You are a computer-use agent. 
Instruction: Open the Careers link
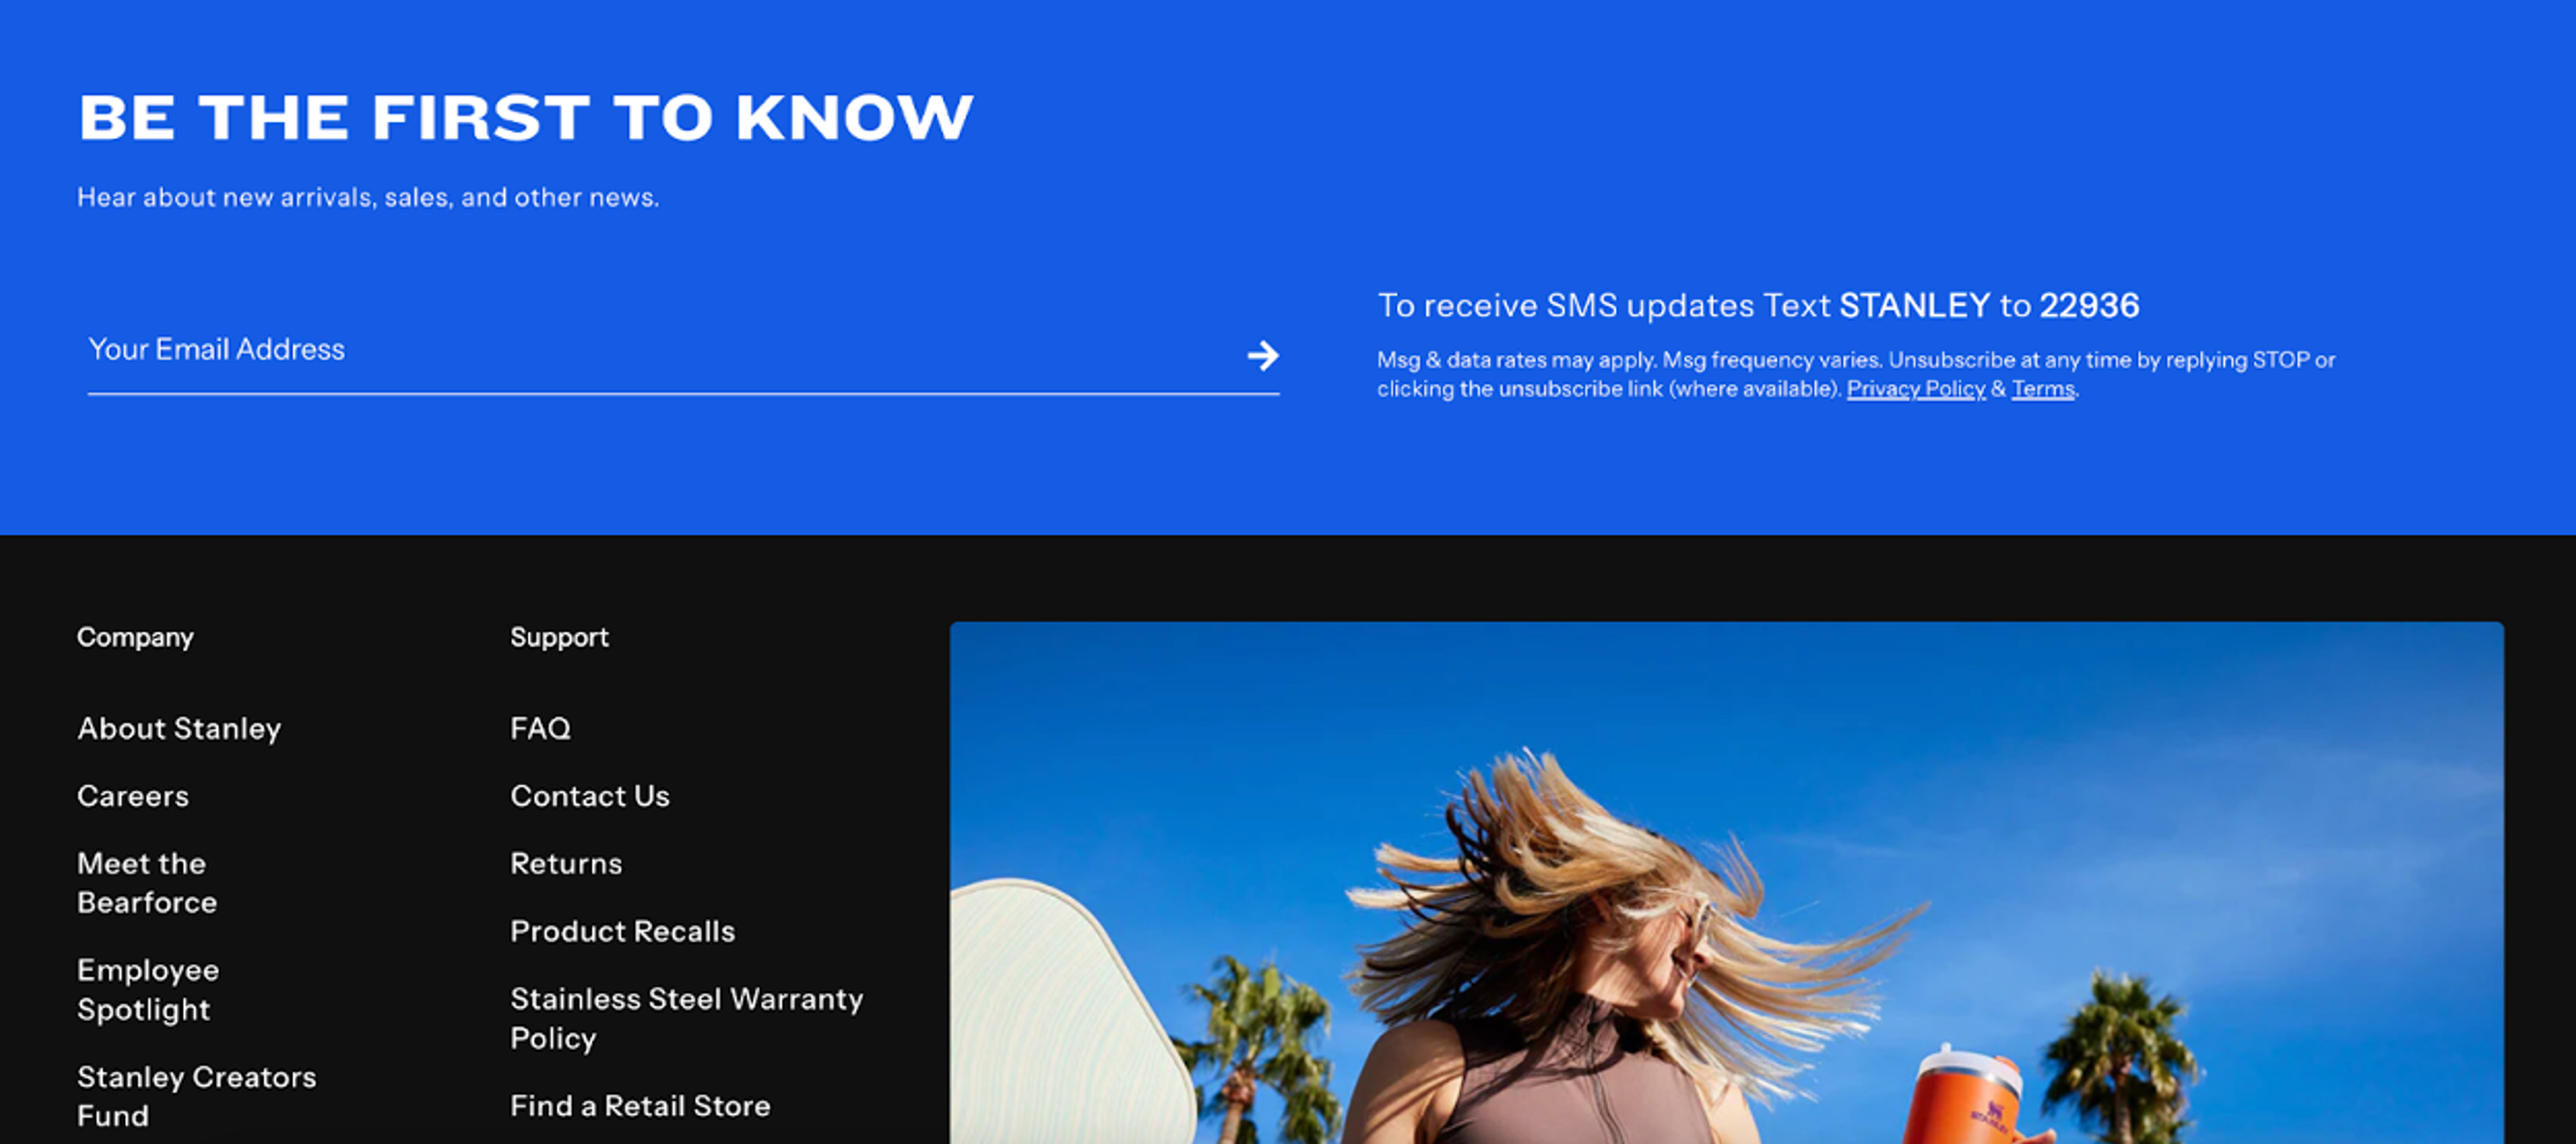click(x=133, y=796)
